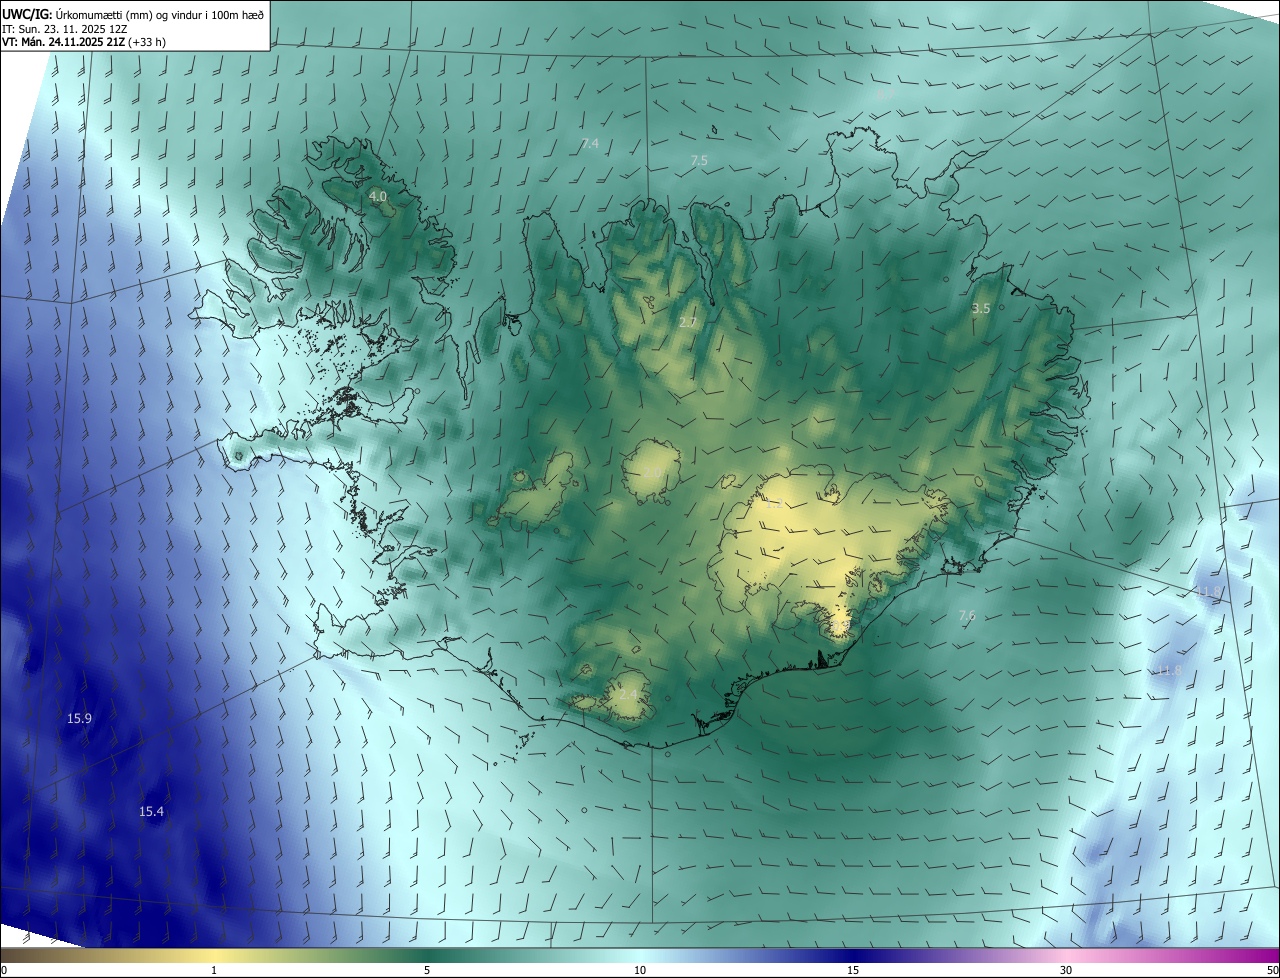Viewport: 1280px width, 978px height.
Task: Click the 30 label on the color scale
Action: click(x=1066, y=971)
